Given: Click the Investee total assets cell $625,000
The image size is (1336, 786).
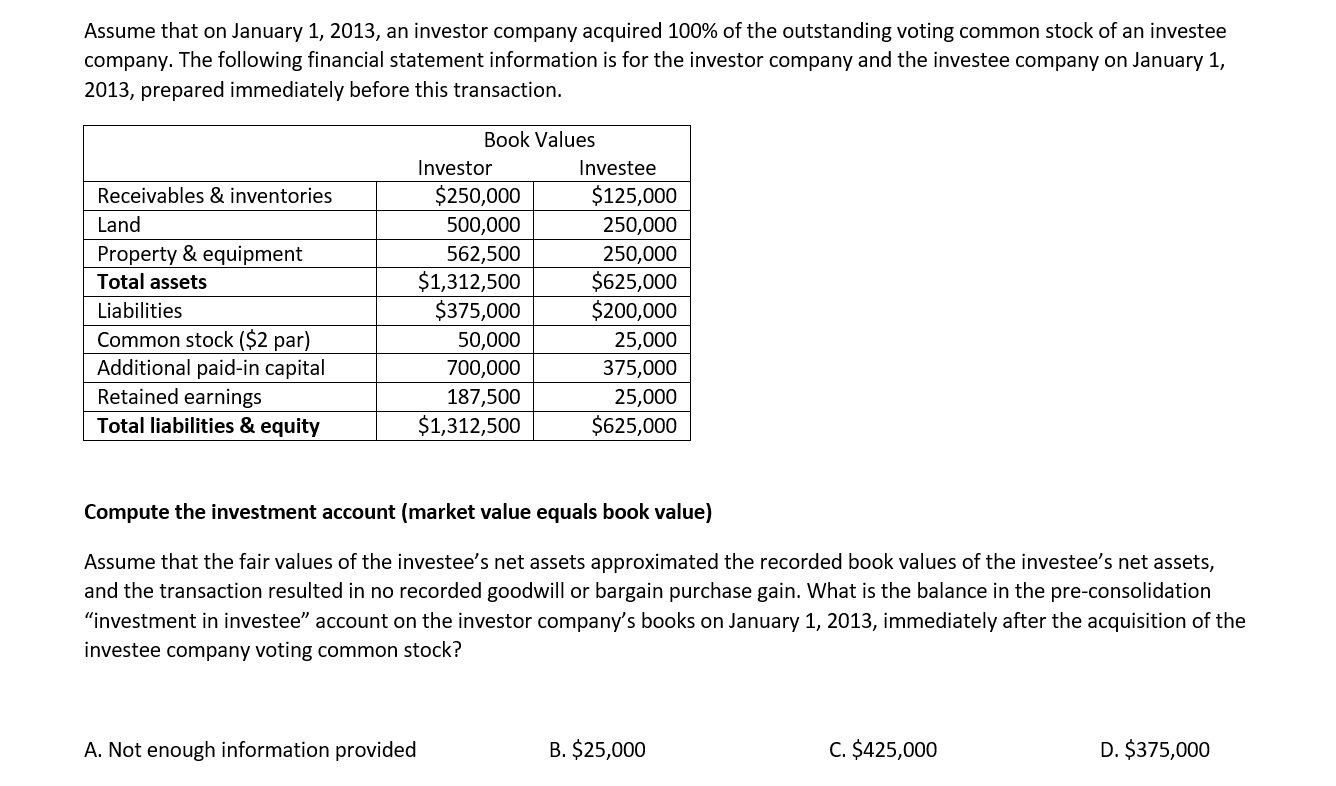Looking at the screenshot, I should [634, 282].
